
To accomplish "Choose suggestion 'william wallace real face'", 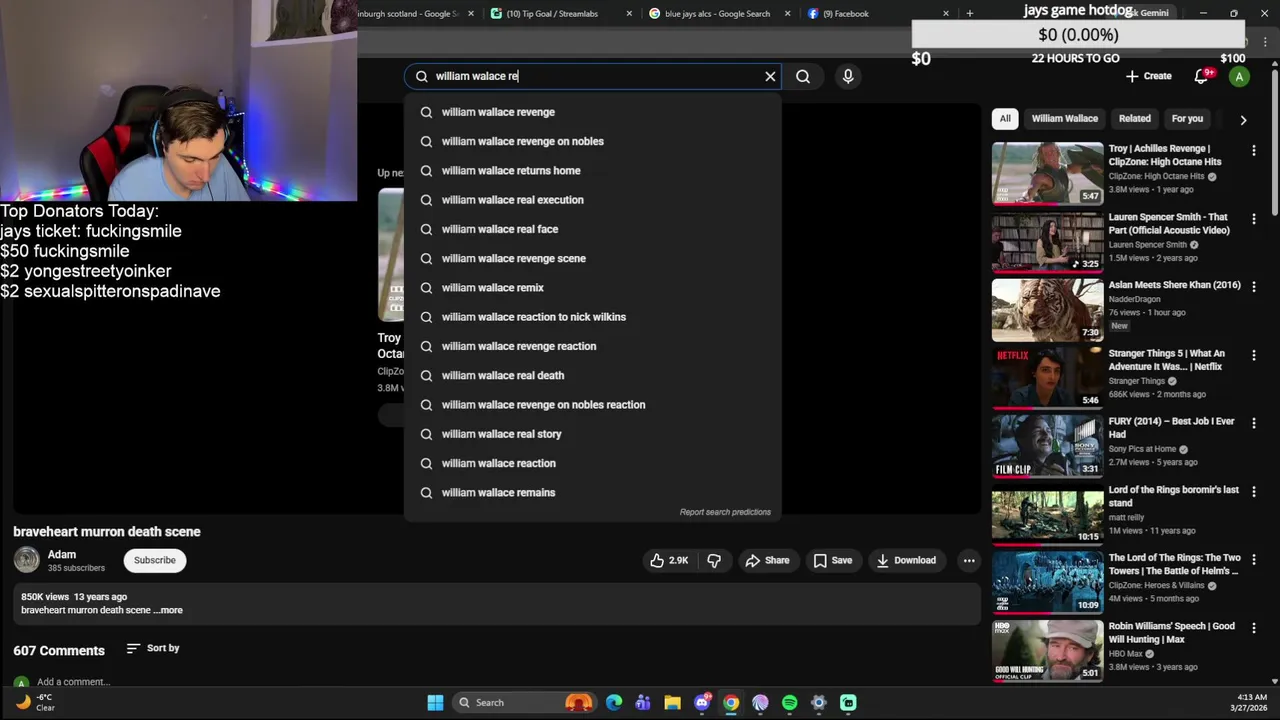I will coord(592,229).
